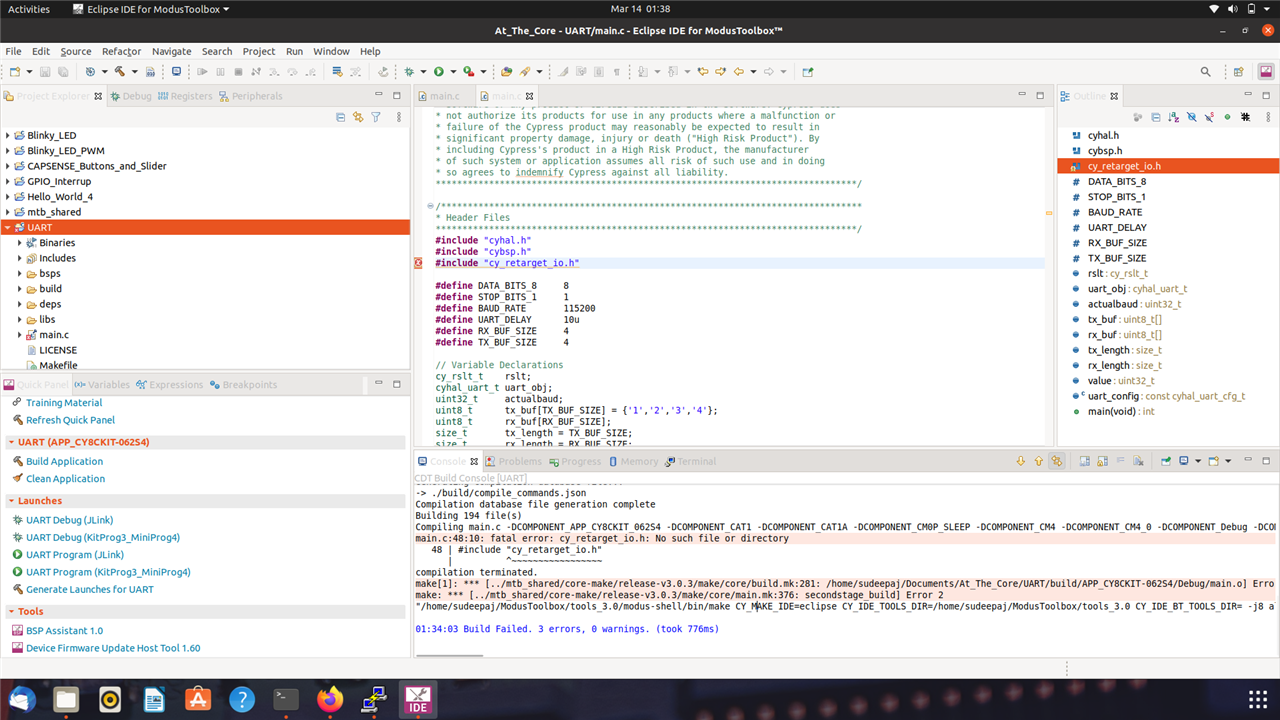This screenshot has height=720, width=1280.
Task: Open Run button dropdown arrow in toolbar
Action: pyautogui.click(x=452, y=72)
